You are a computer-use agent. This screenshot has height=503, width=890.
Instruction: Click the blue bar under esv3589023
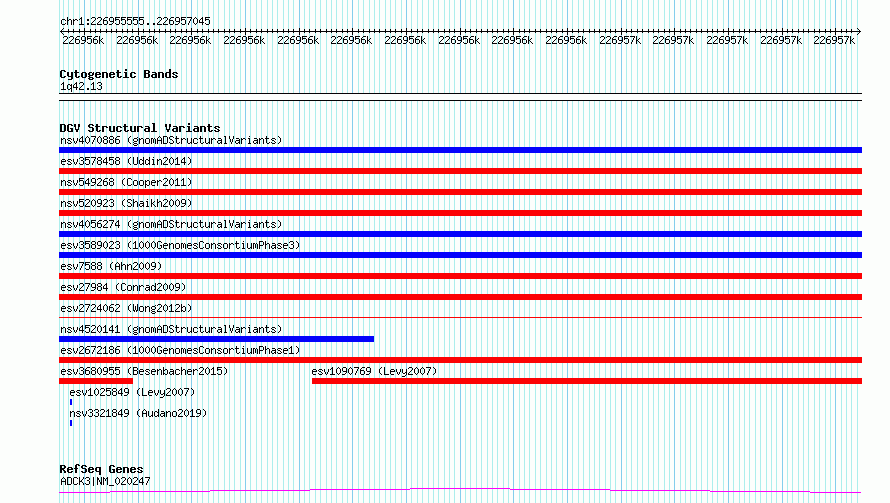(460, 255)
